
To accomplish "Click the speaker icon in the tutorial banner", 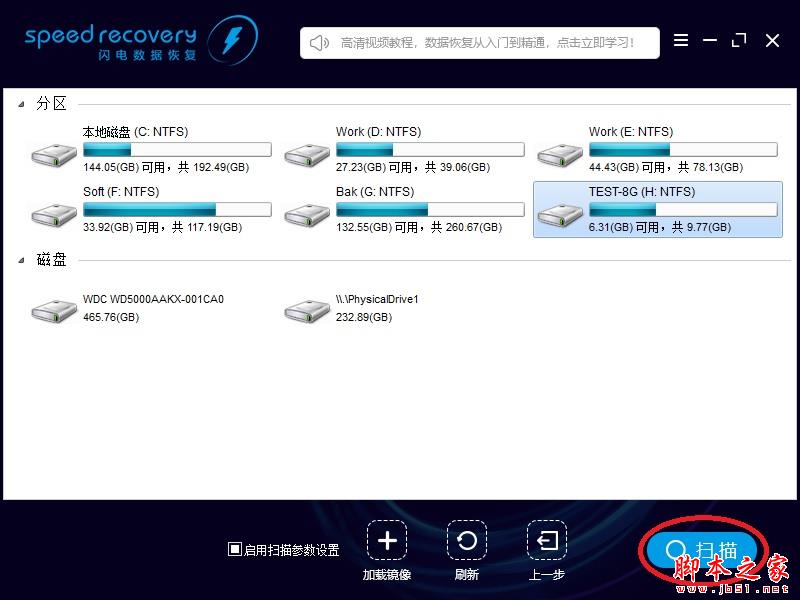I will pyautogui.click(x=319, y=43).
